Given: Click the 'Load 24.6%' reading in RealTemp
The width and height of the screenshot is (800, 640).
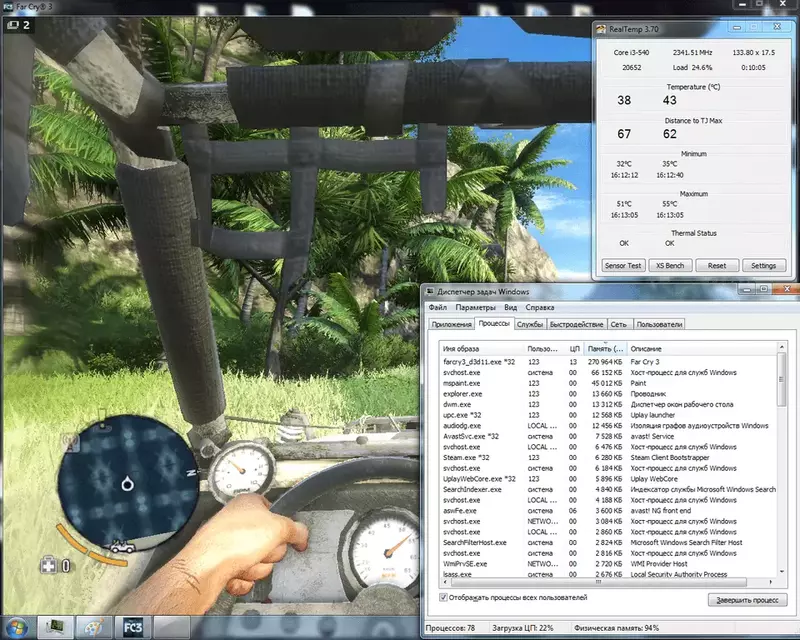Looking at the screenshot, I should coord(692,67).
